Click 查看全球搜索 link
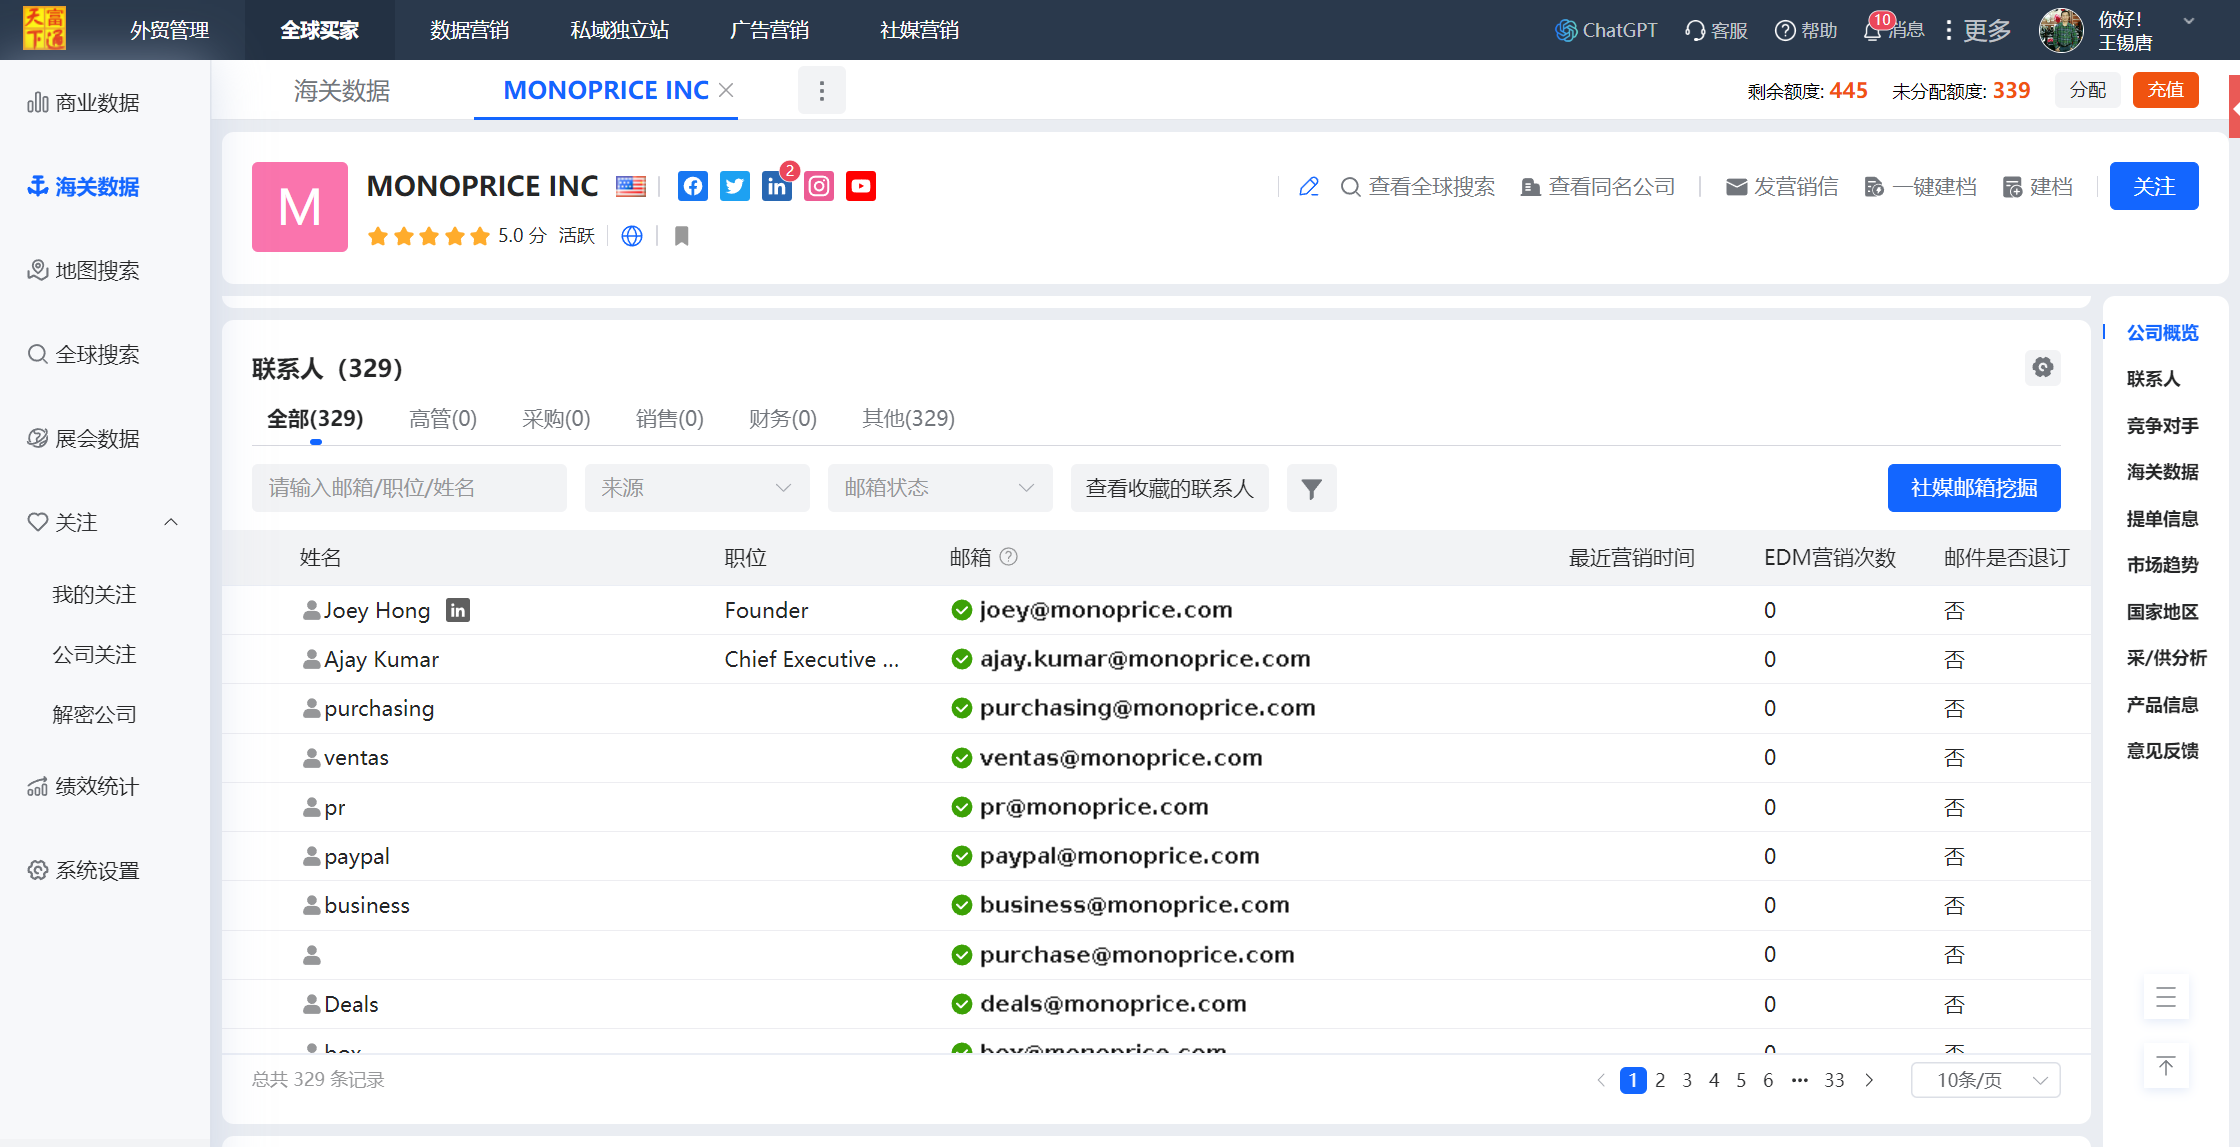 [1418, 187]
